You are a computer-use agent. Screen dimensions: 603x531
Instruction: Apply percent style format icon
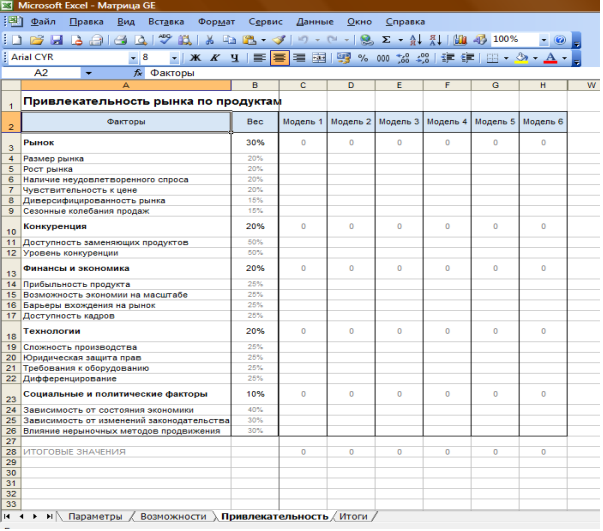tap(361, 58)
